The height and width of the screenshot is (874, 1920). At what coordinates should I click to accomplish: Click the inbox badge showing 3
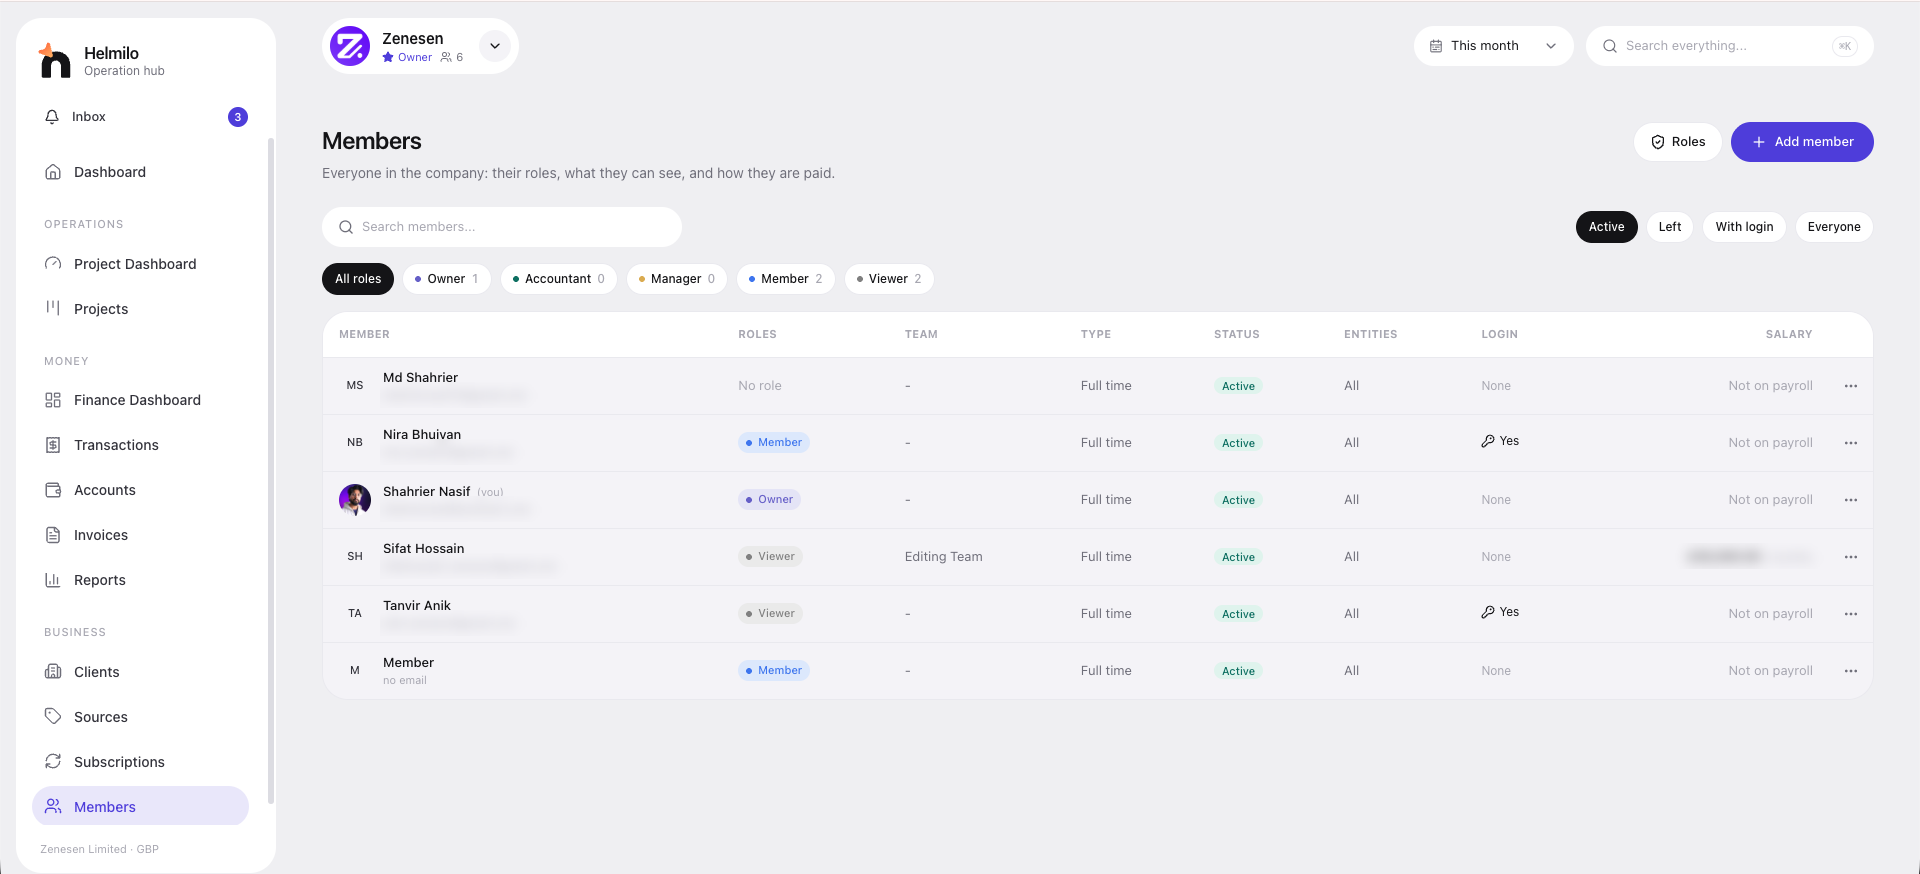(238, 117)
